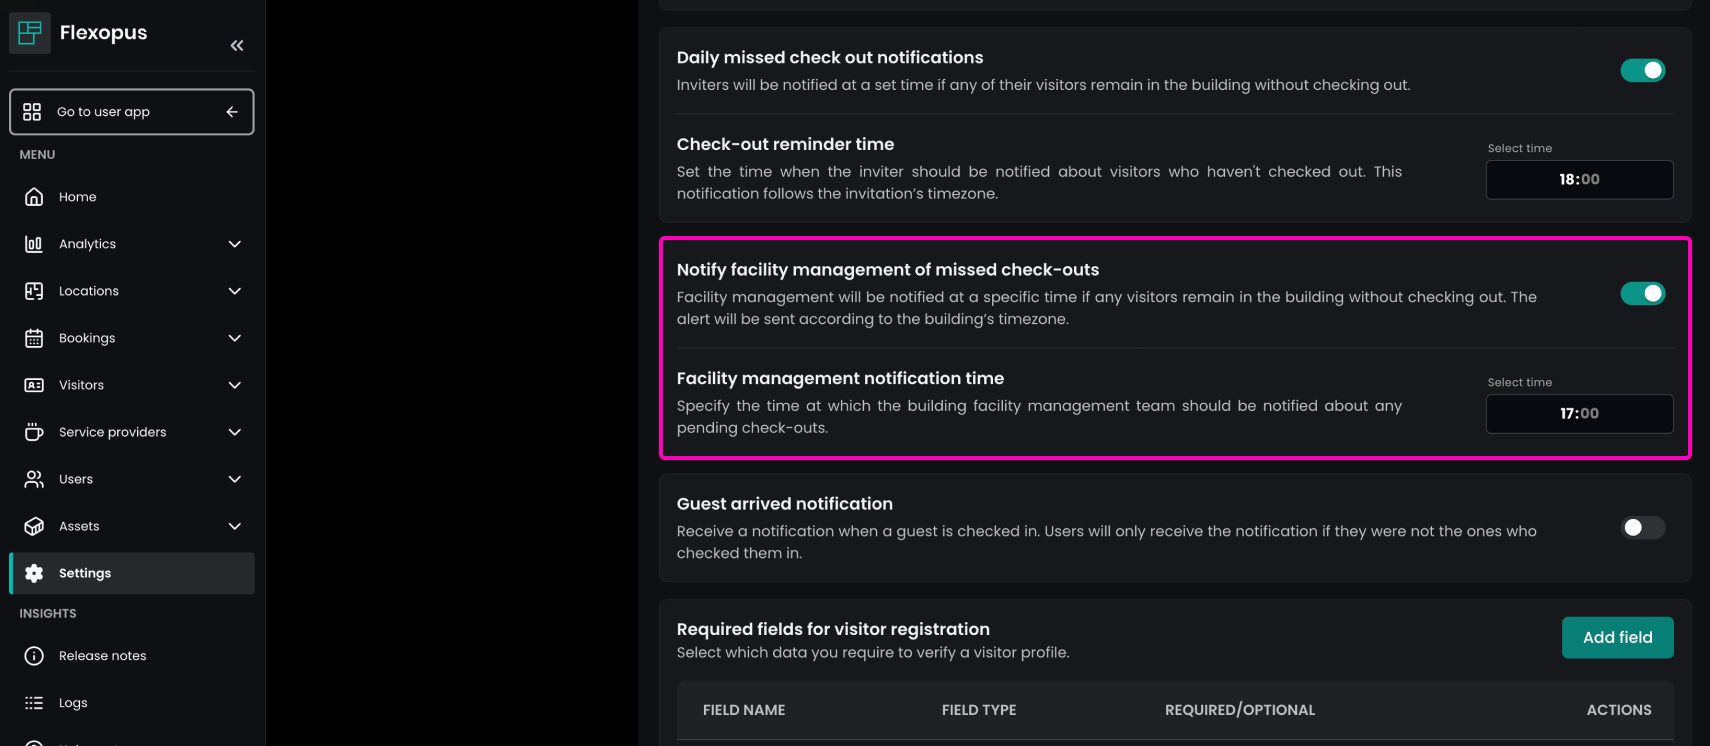The image size is (1710, 746).
Task: Click the Flexopus logo icon
Action: 30,33
